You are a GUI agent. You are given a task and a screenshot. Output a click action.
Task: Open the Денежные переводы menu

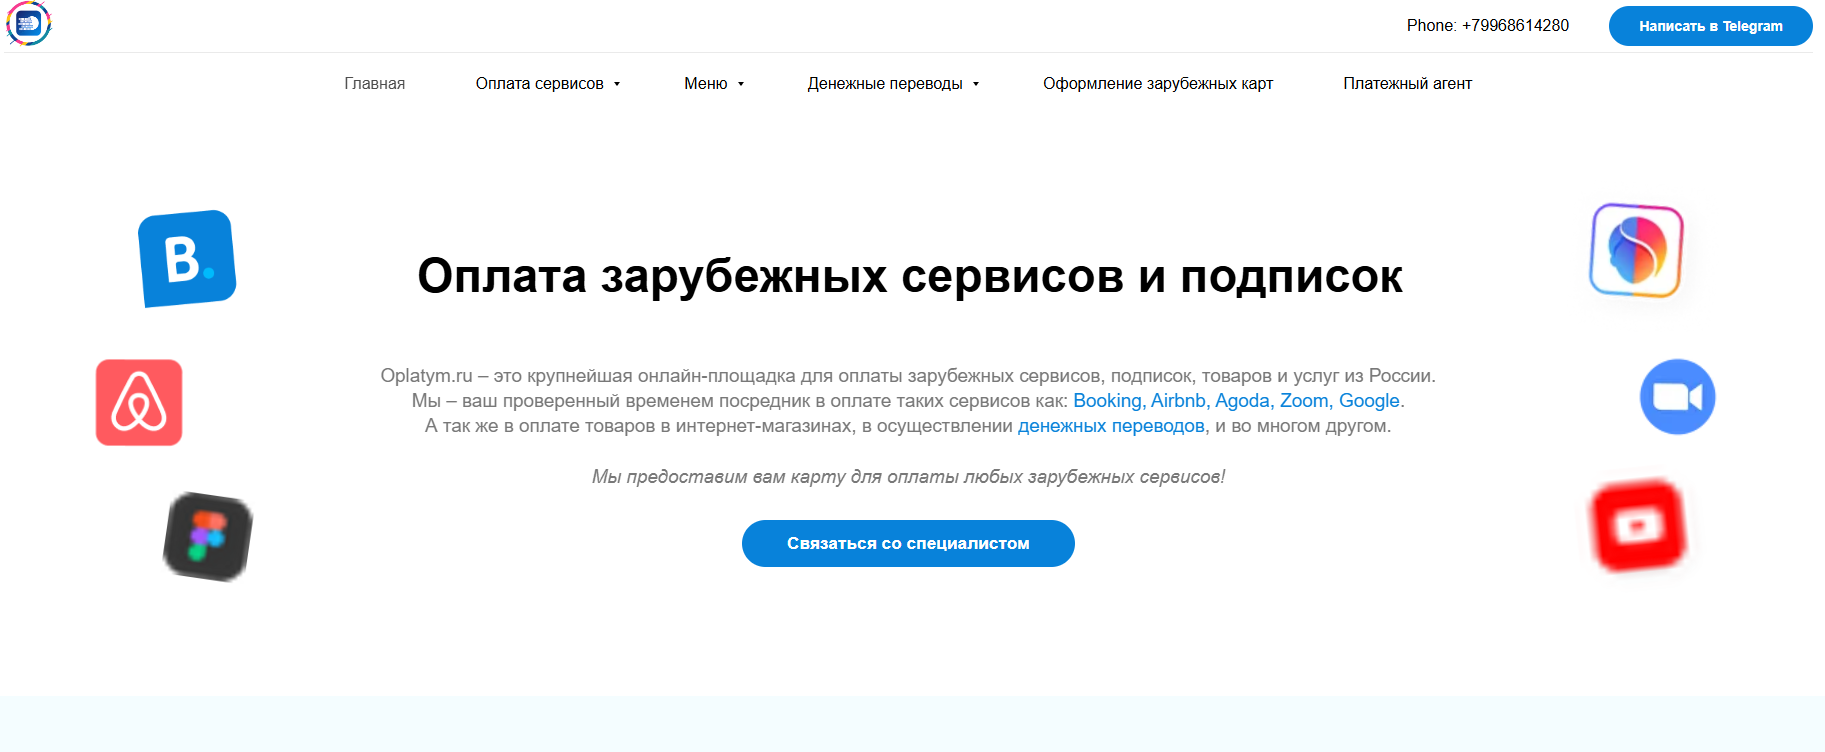(x=885, y=84)
